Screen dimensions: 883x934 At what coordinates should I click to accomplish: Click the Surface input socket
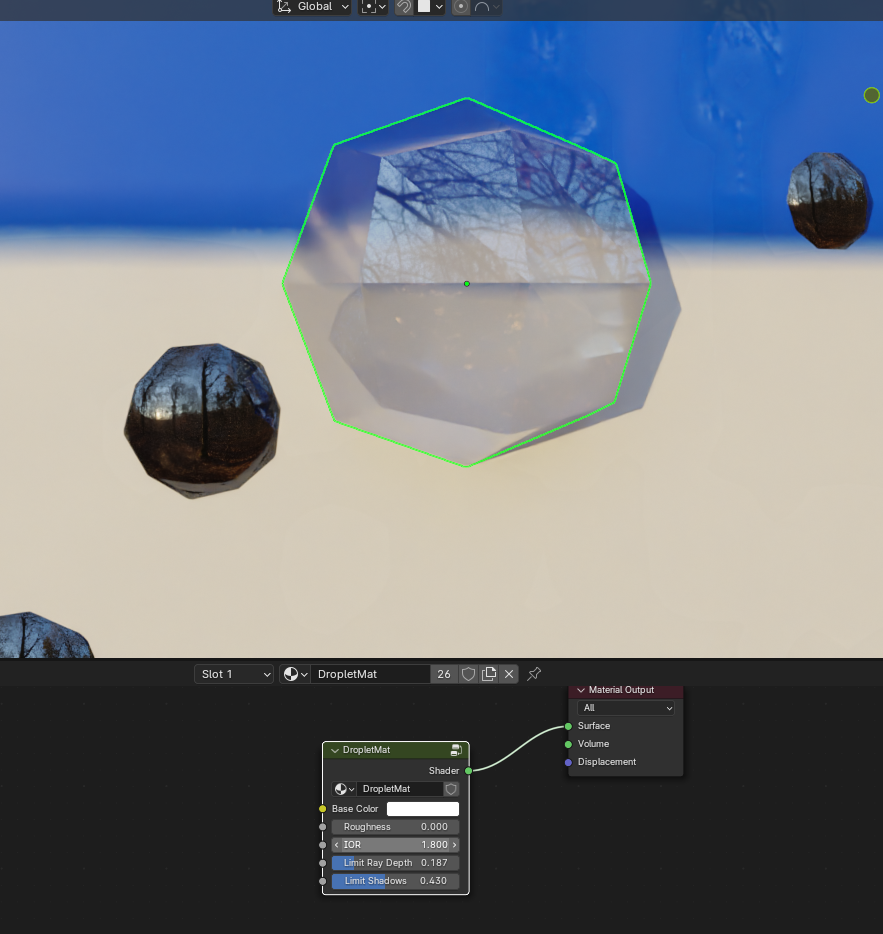click(x=568, y=726)
